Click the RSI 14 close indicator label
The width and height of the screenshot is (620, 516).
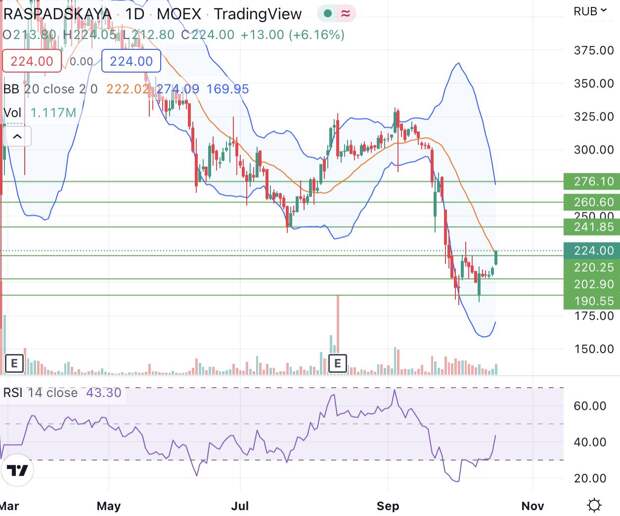[40, 393]
